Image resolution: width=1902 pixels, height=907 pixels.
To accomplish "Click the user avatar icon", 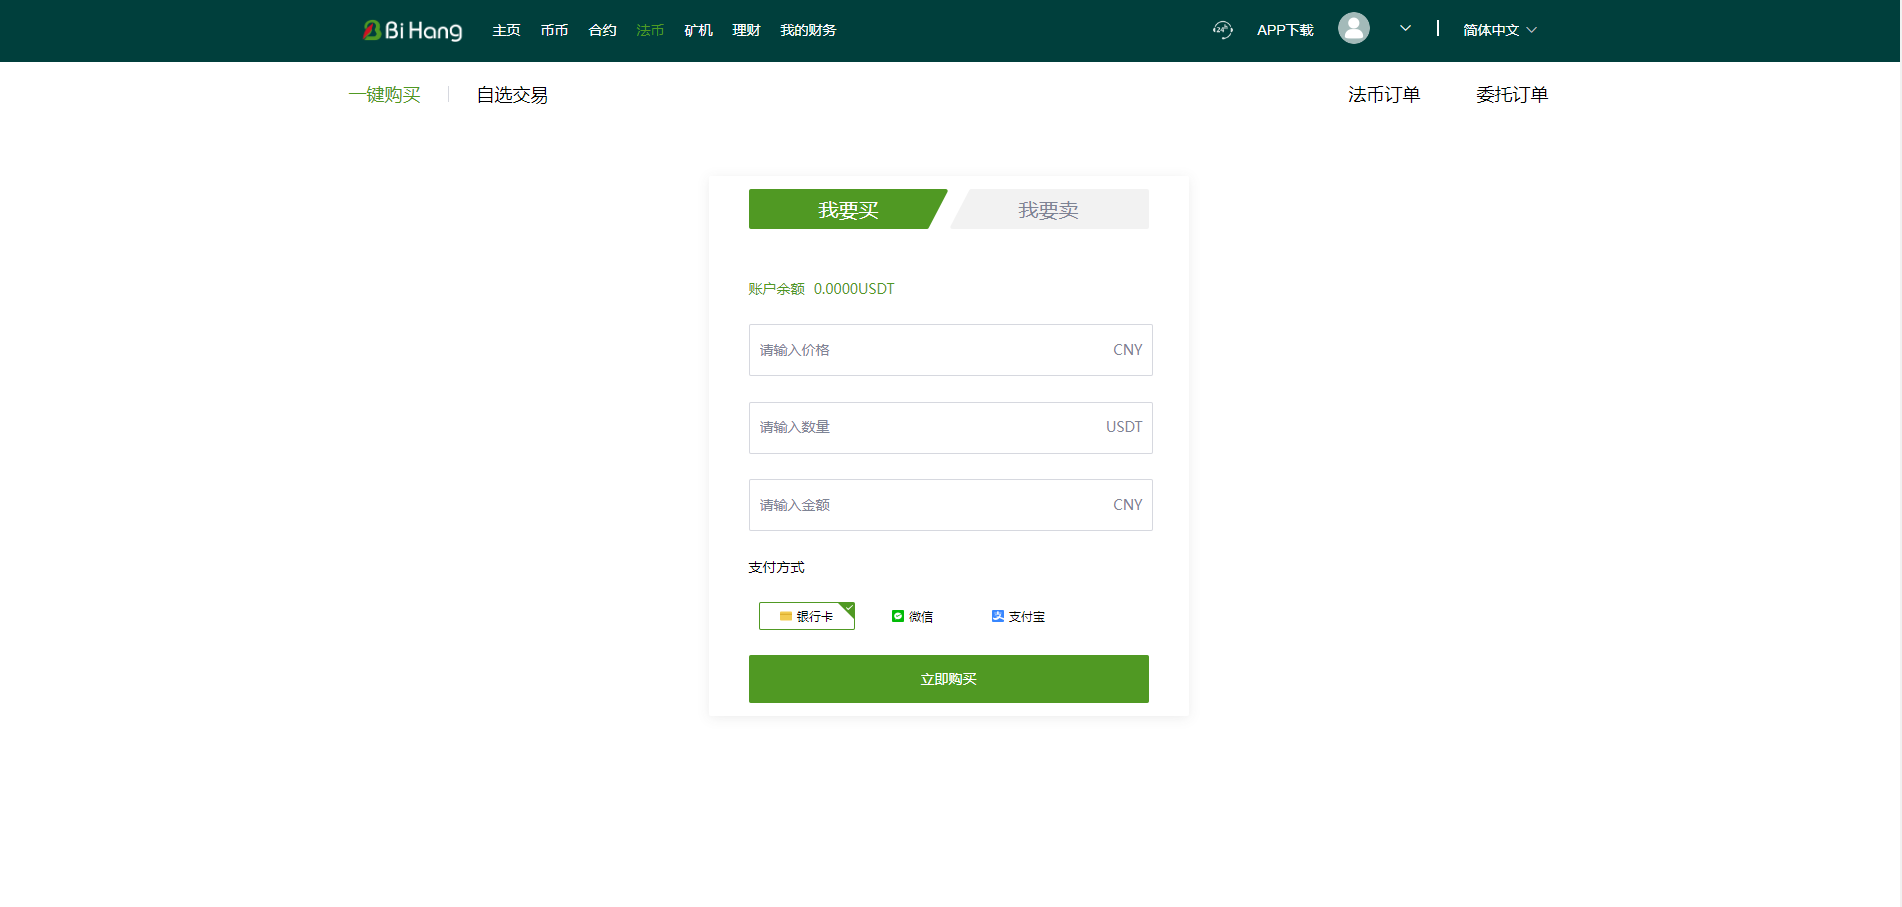I will (1353, 28).
